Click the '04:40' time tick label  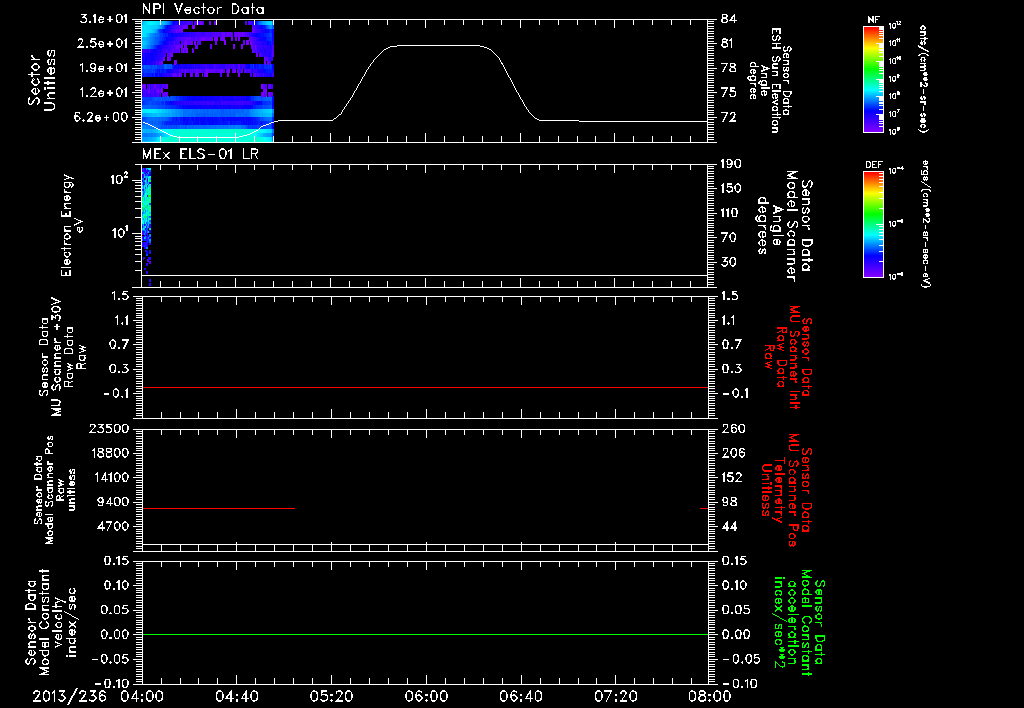236,696
